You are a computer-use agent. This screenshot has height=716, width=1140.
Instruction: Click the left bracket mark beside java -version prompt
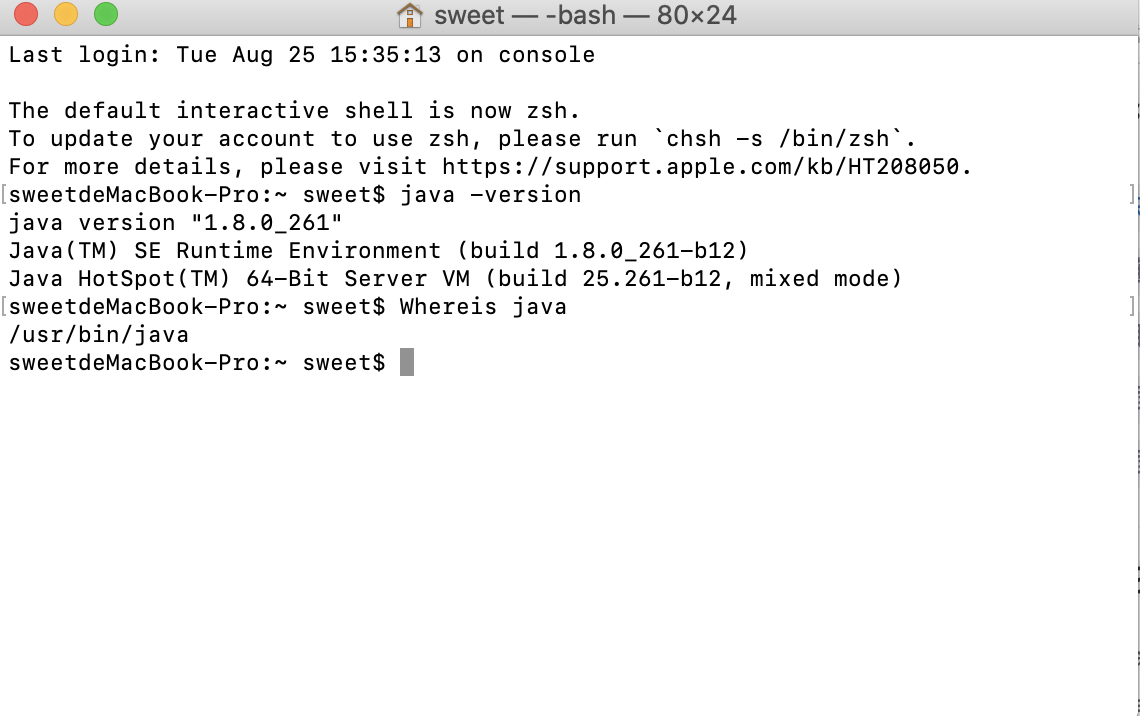pyautogui.click(x=4, y=194)
